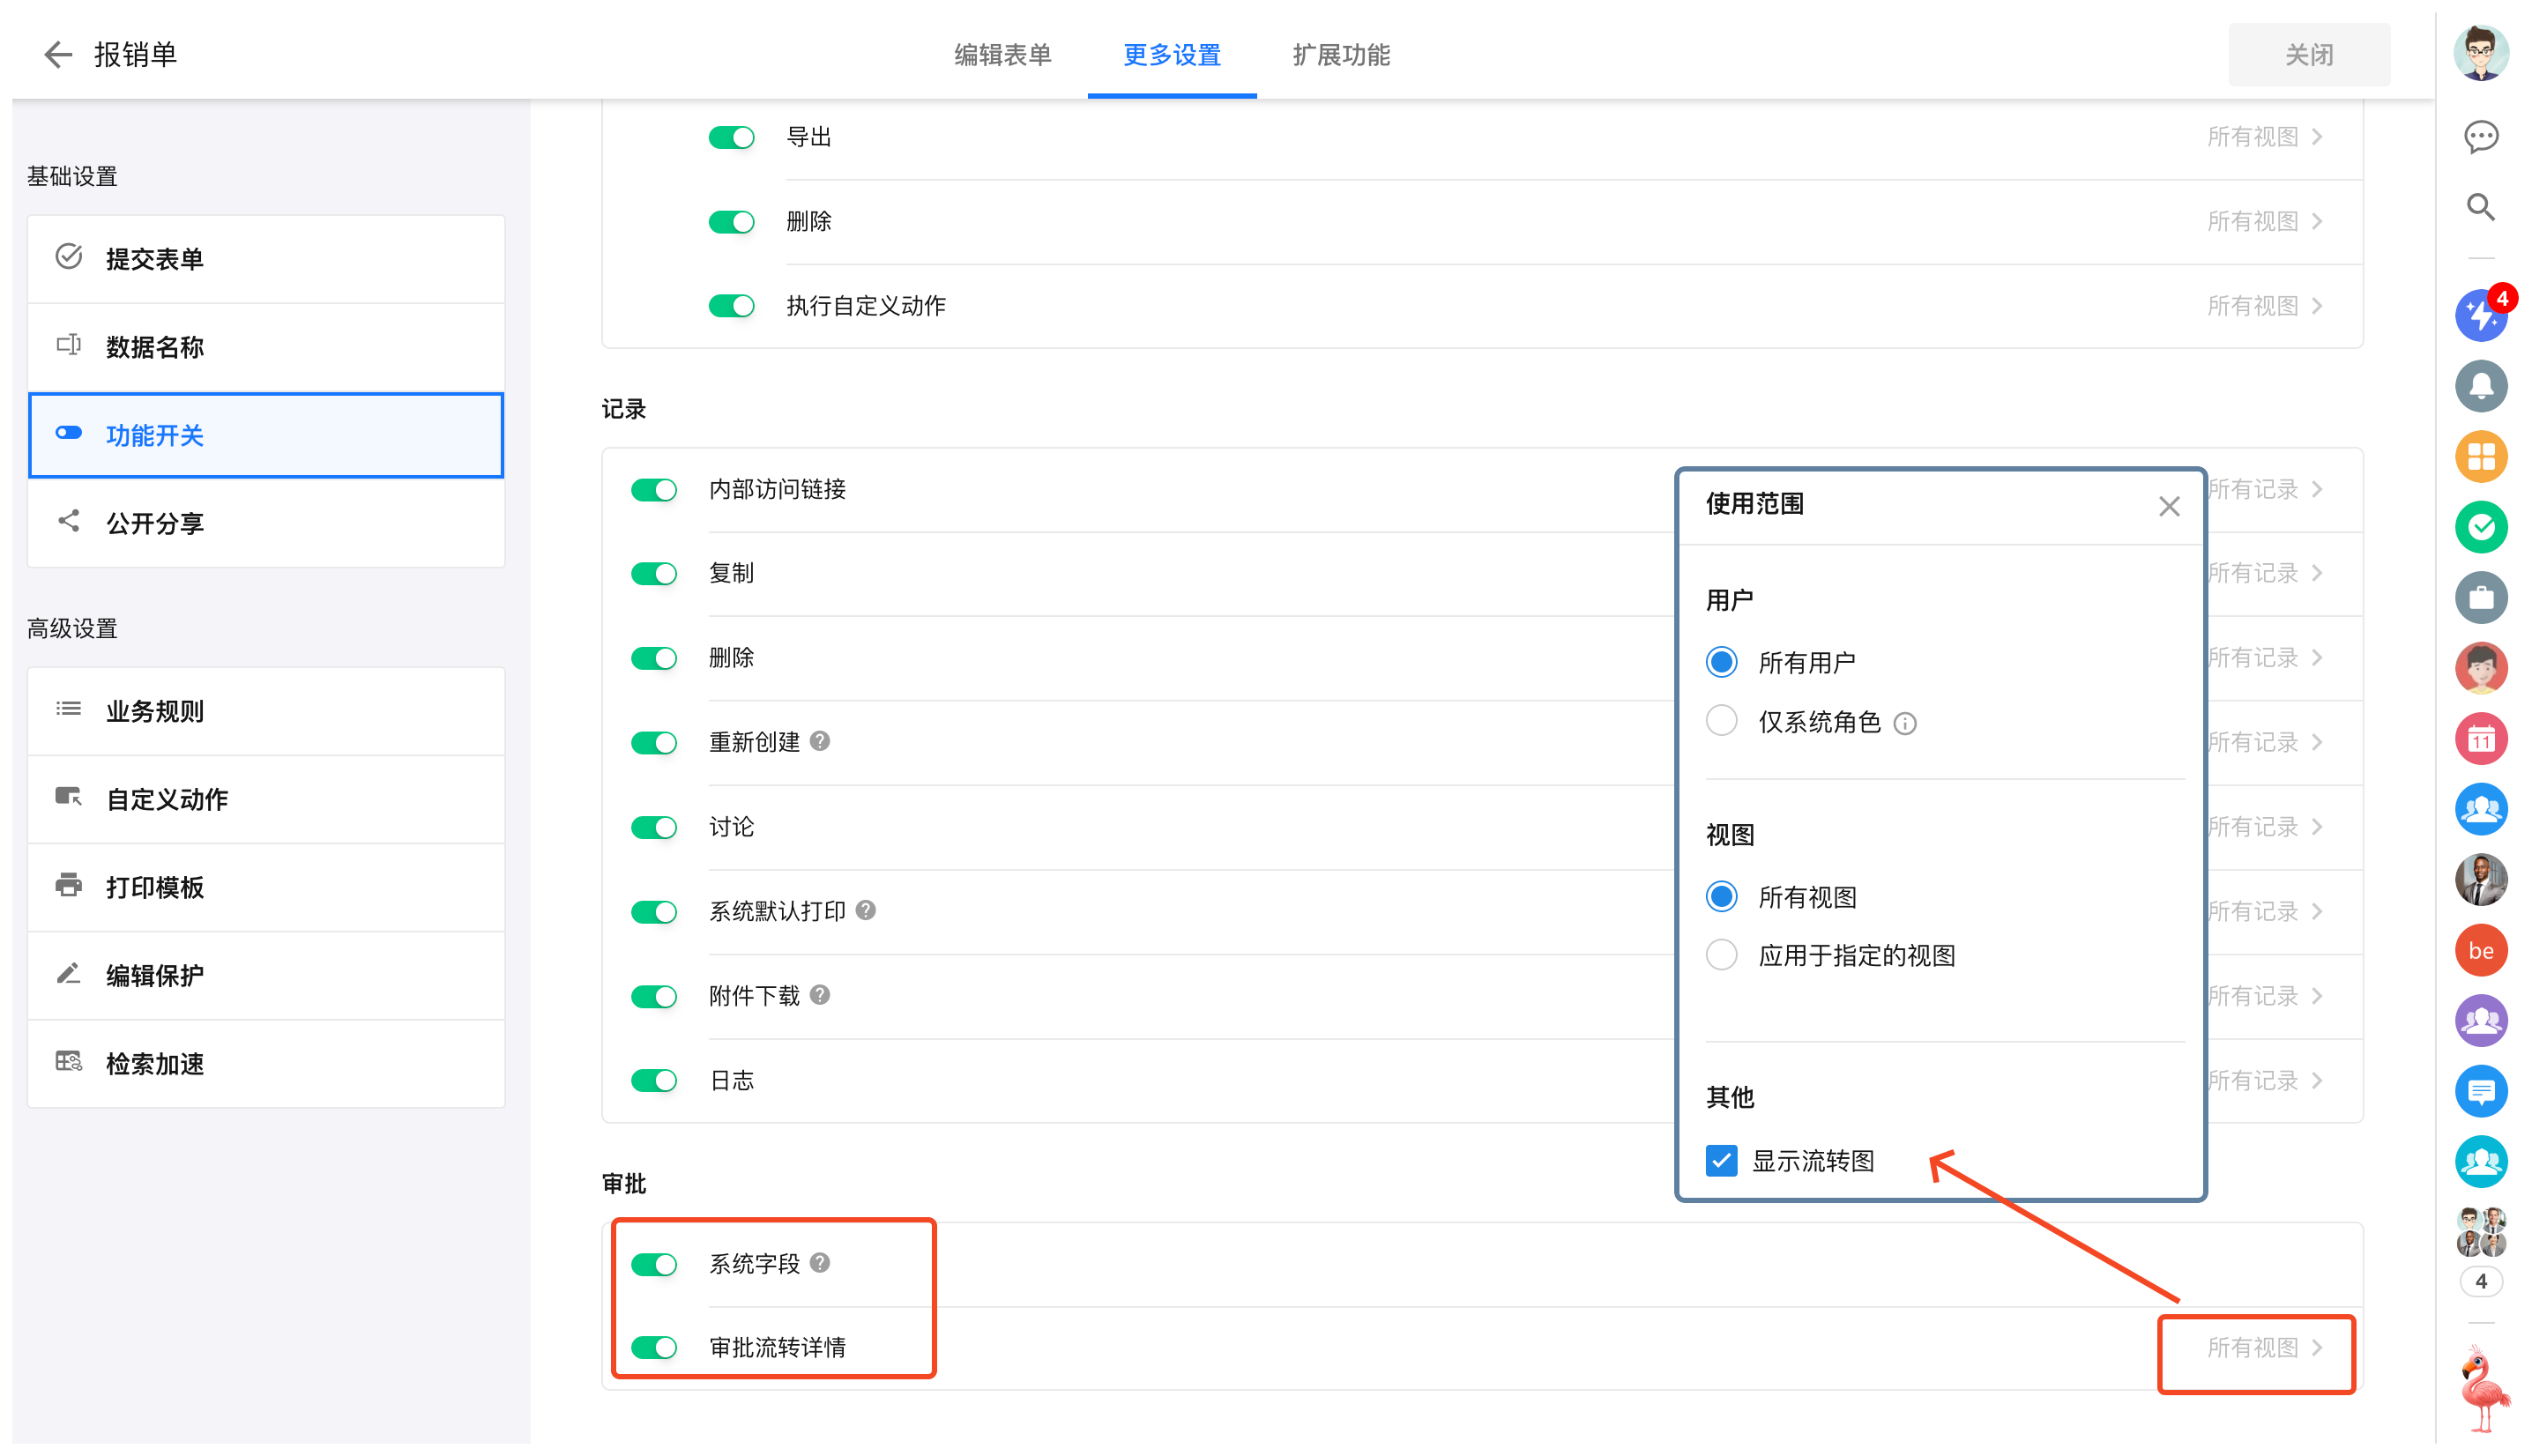Click the briefcase icon in right sidebar
The height and width of the screenshot is (1456, 2532).
[x=2481, y=598]
